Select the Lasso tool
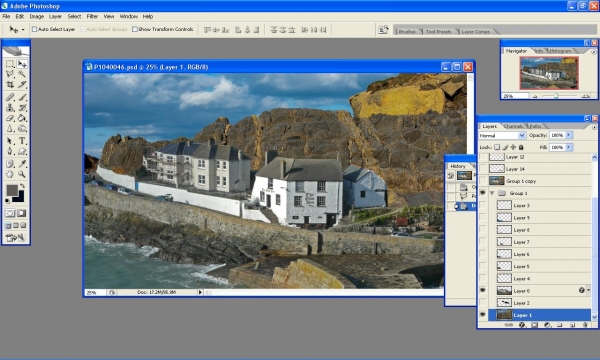The width and height of the screenshot is (600, 360). 10,74
